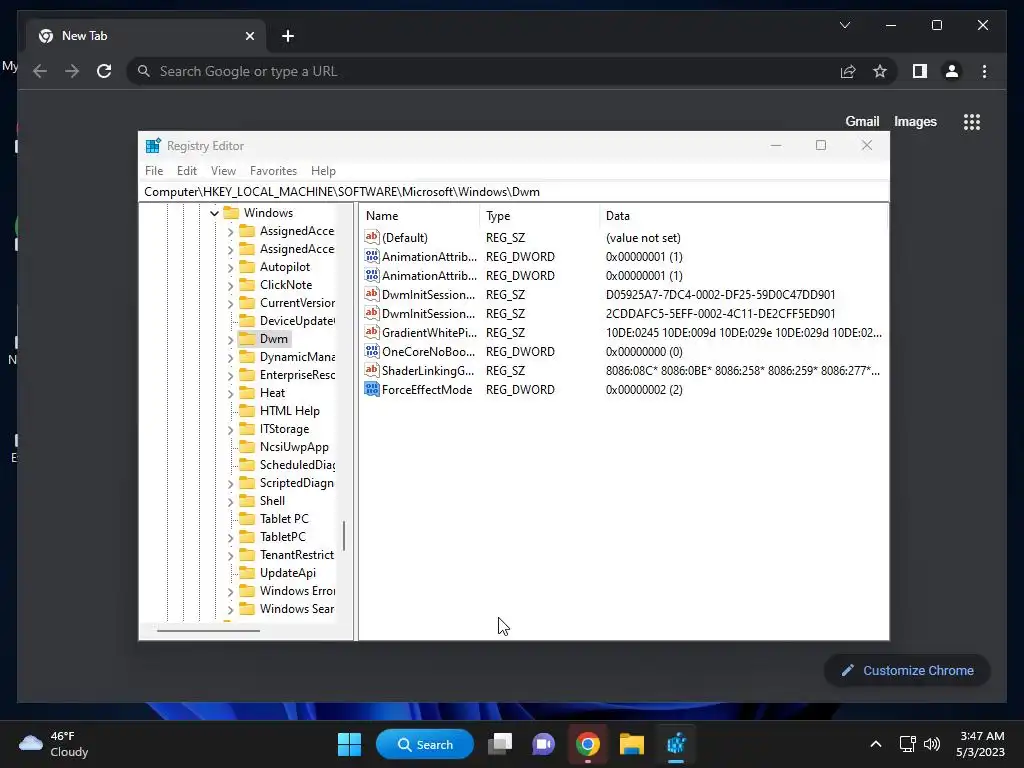The width and height of the screenshot is (1024, 768).
Task: Expand the CurrentVersion key
Action: tap(230, 303)
